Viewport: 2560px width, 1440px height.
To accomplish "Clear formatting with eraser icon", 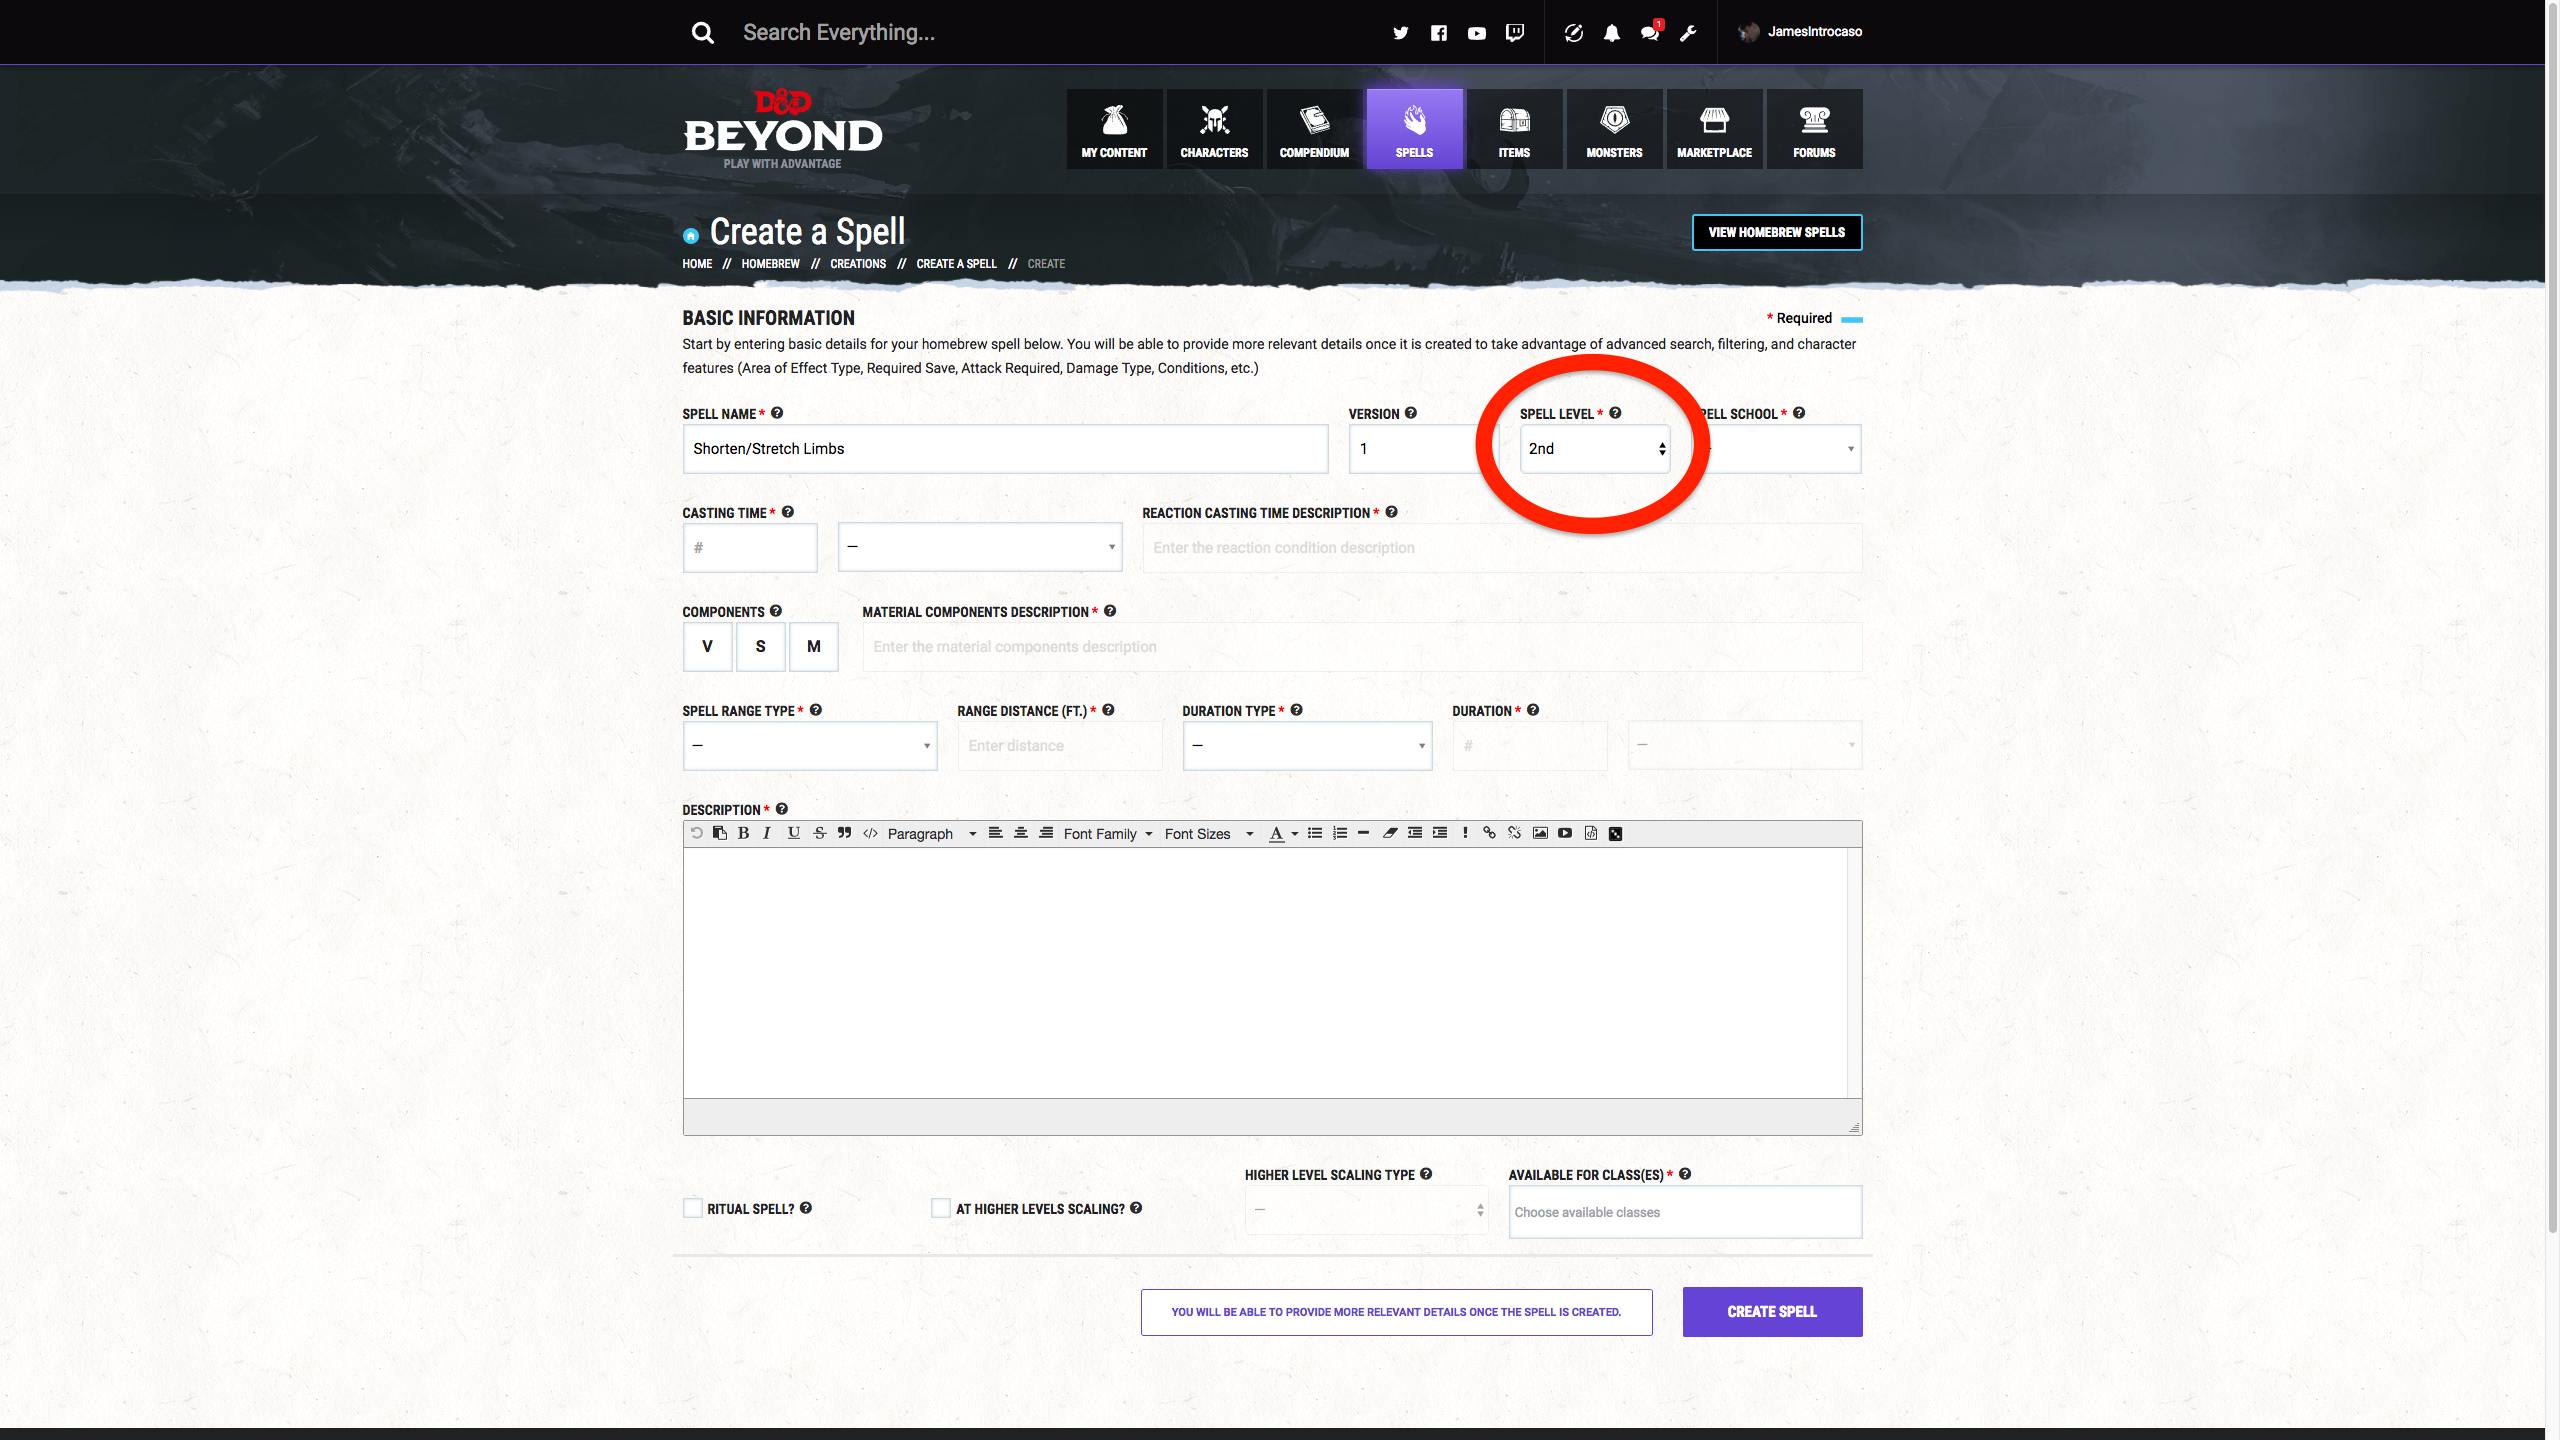I will coord(1389,833).
